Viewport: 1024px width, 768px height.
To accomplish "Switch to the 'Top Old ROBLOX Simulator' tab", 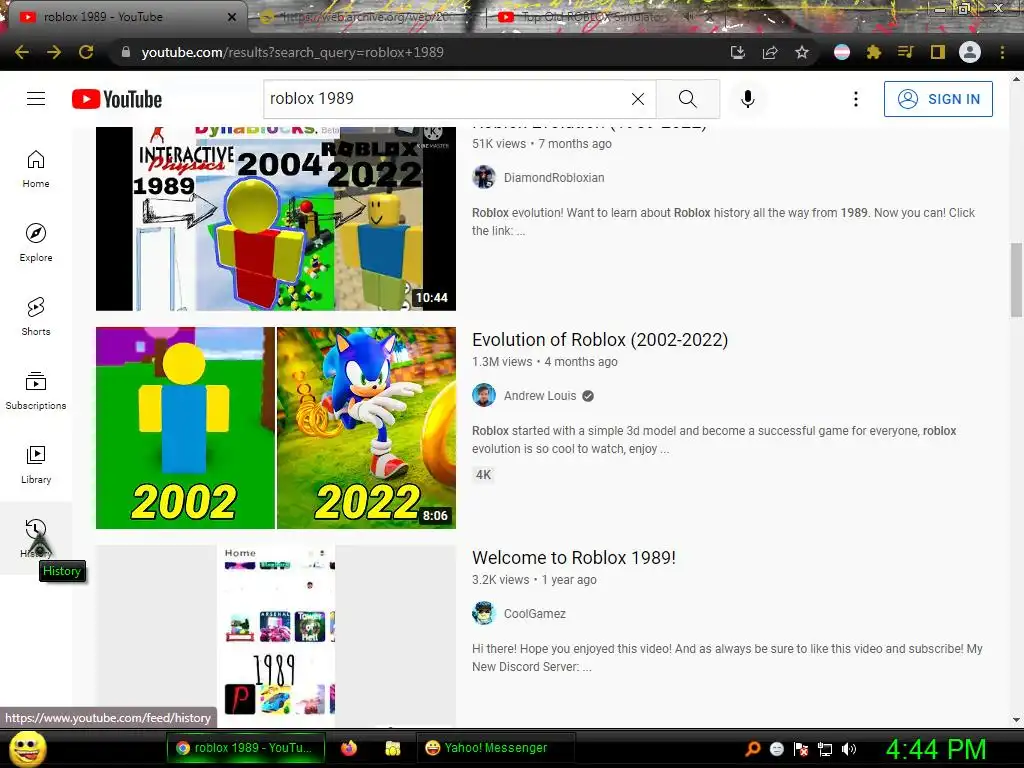I will [591, 17].
